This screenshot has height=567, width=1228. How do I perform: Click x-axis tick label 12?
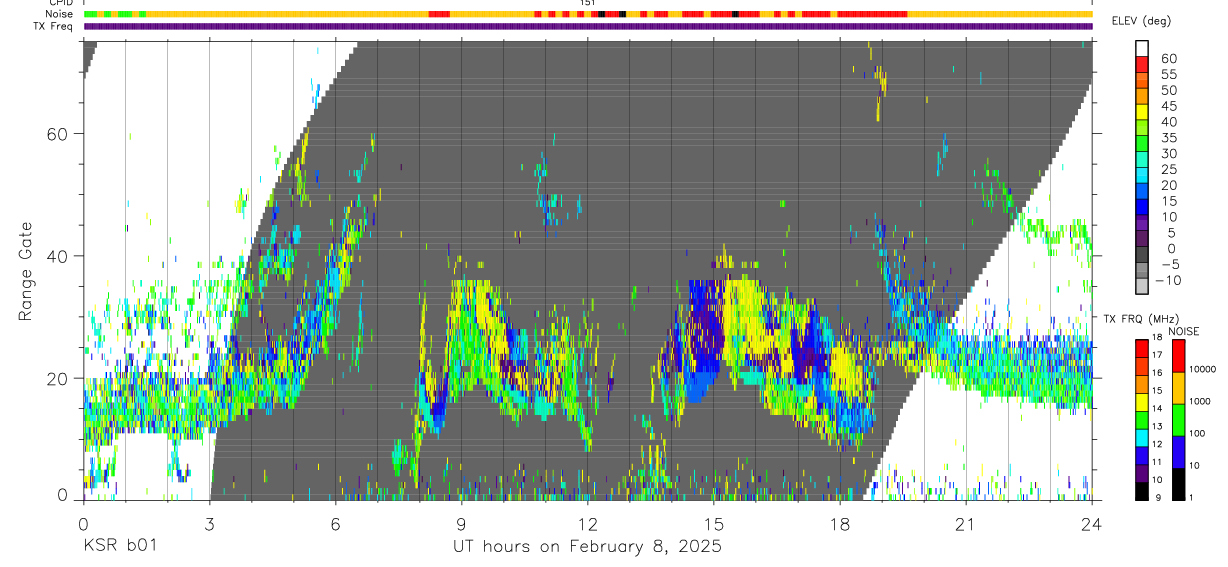pyautogui.click(x=588, y=525)
